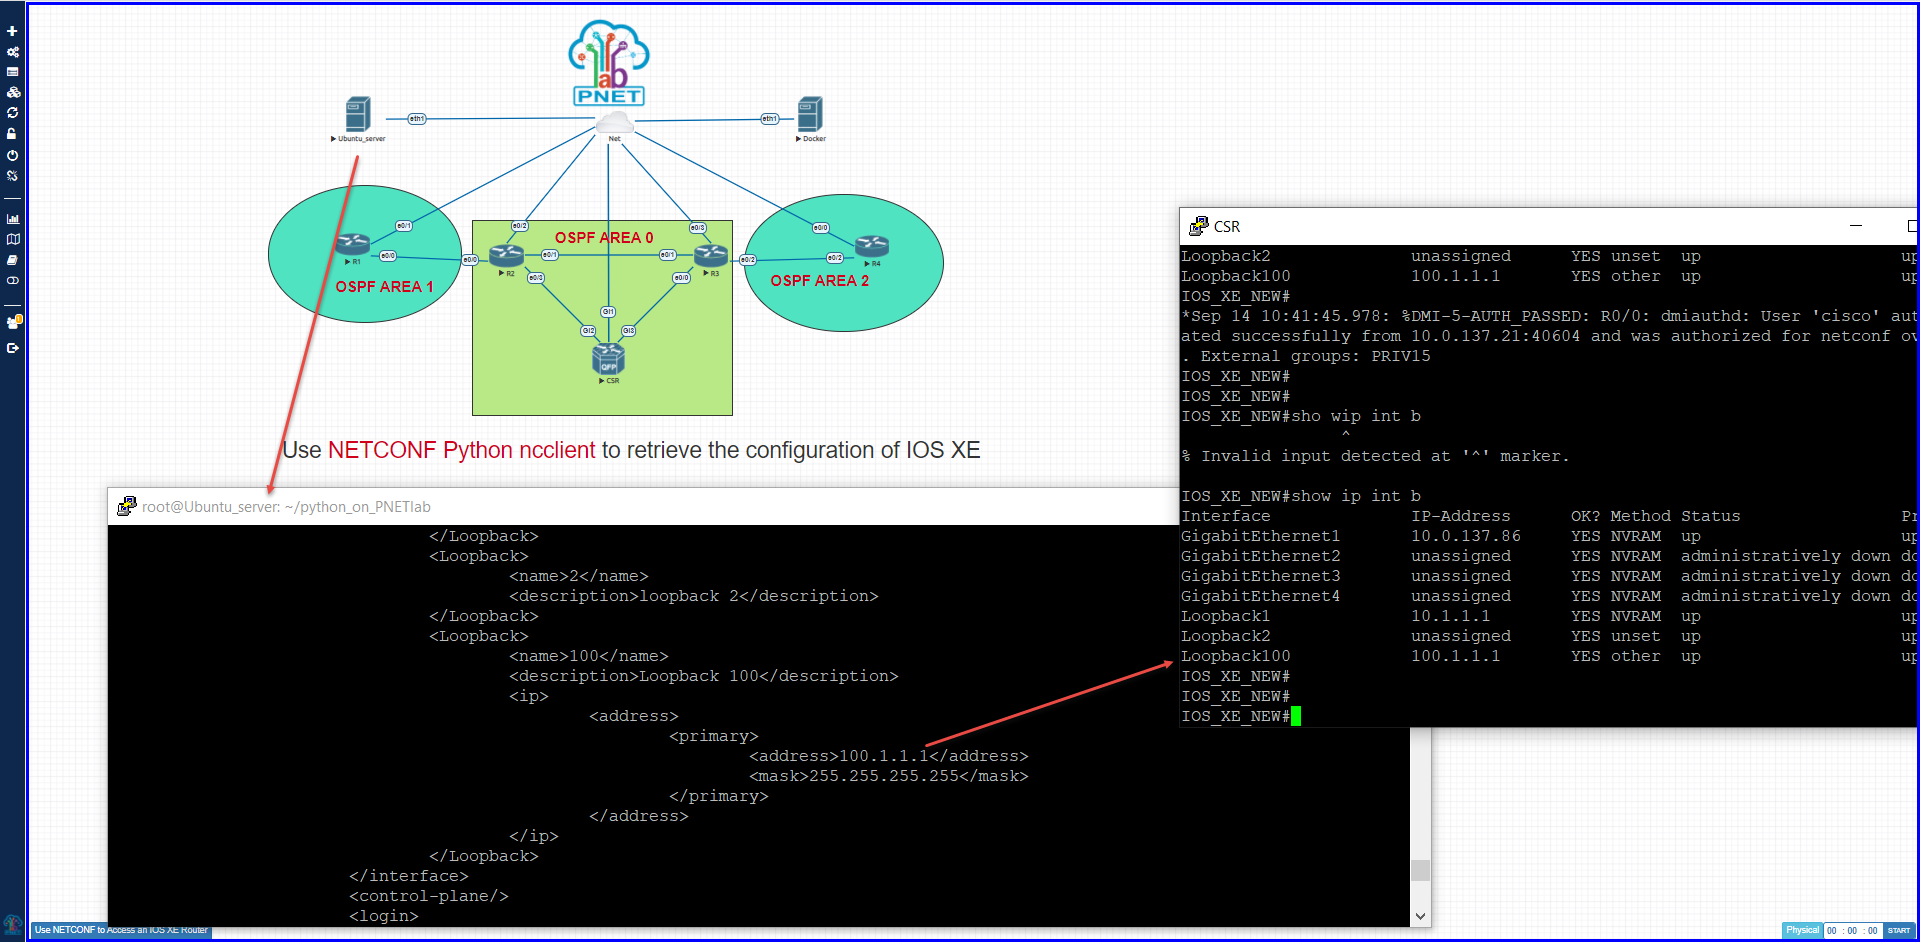
Task: Open the lab settings gear in sidebar
Action: (13, 50)
